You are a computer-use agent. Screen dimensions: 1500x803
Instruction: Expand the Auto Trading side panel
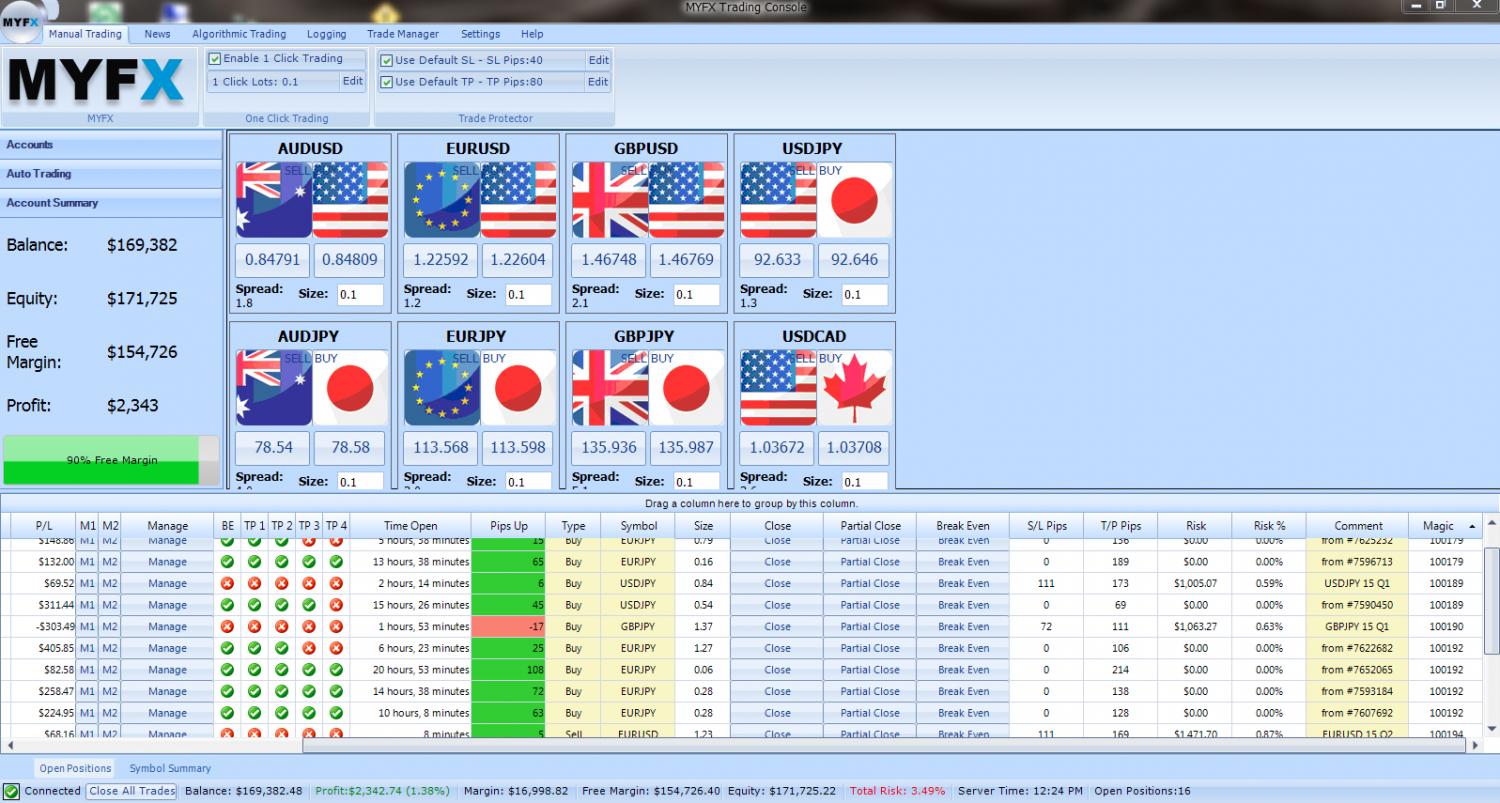[x=111, y=174]
